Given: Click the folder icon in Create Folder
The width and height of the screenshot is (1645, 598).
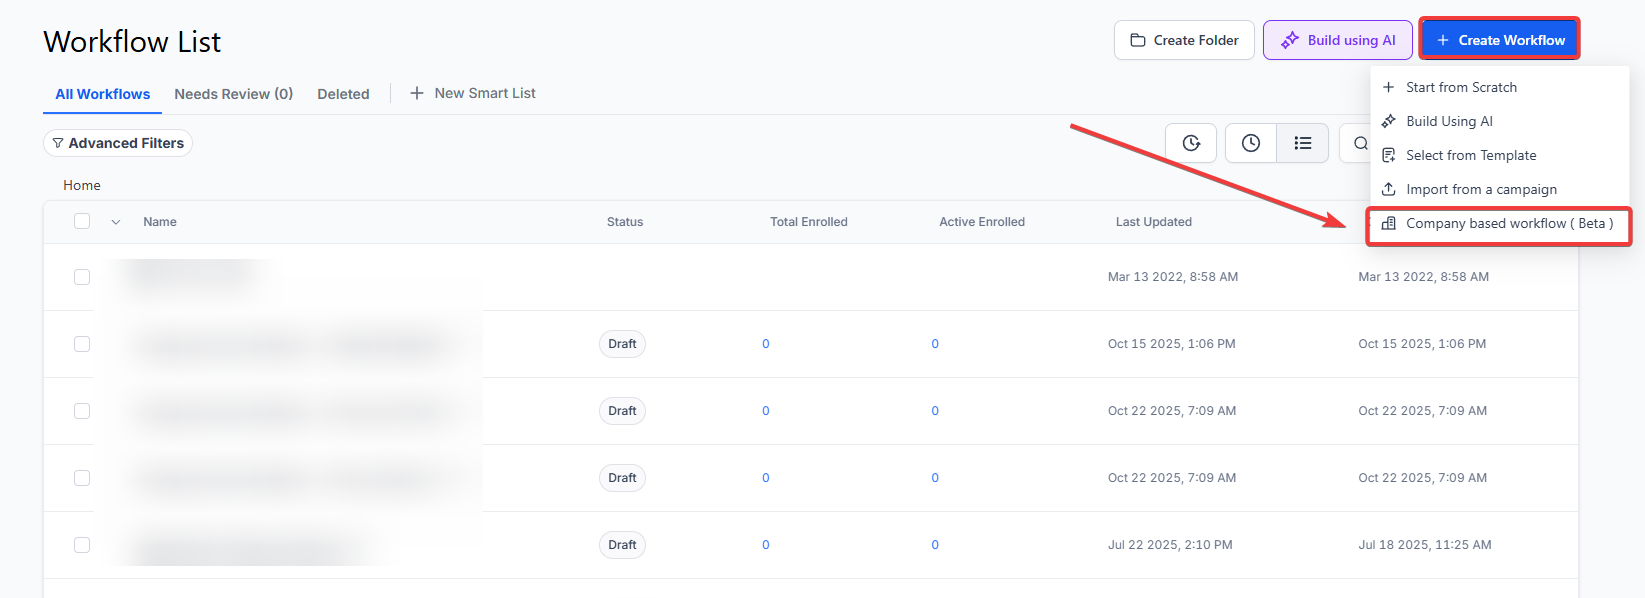Looking at the screenshot, I should pyautogui.click(x=1138, y=40).
